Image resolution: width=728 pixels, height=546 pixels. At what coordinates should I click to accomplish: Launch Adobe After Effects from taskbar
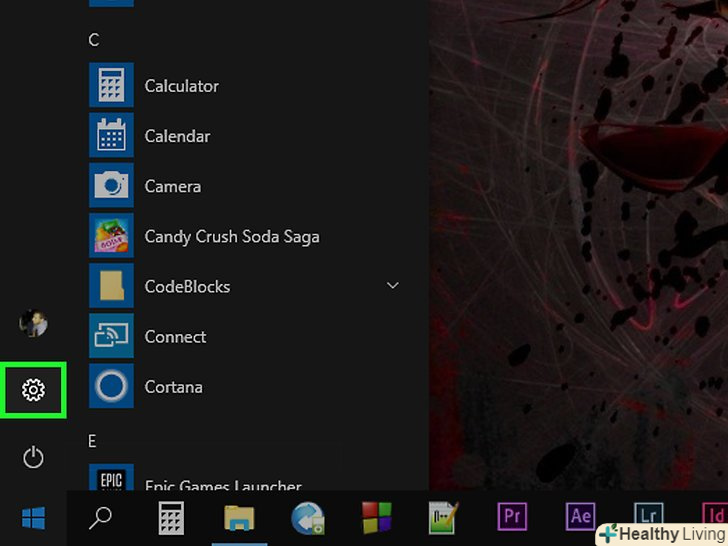[580, 517]
